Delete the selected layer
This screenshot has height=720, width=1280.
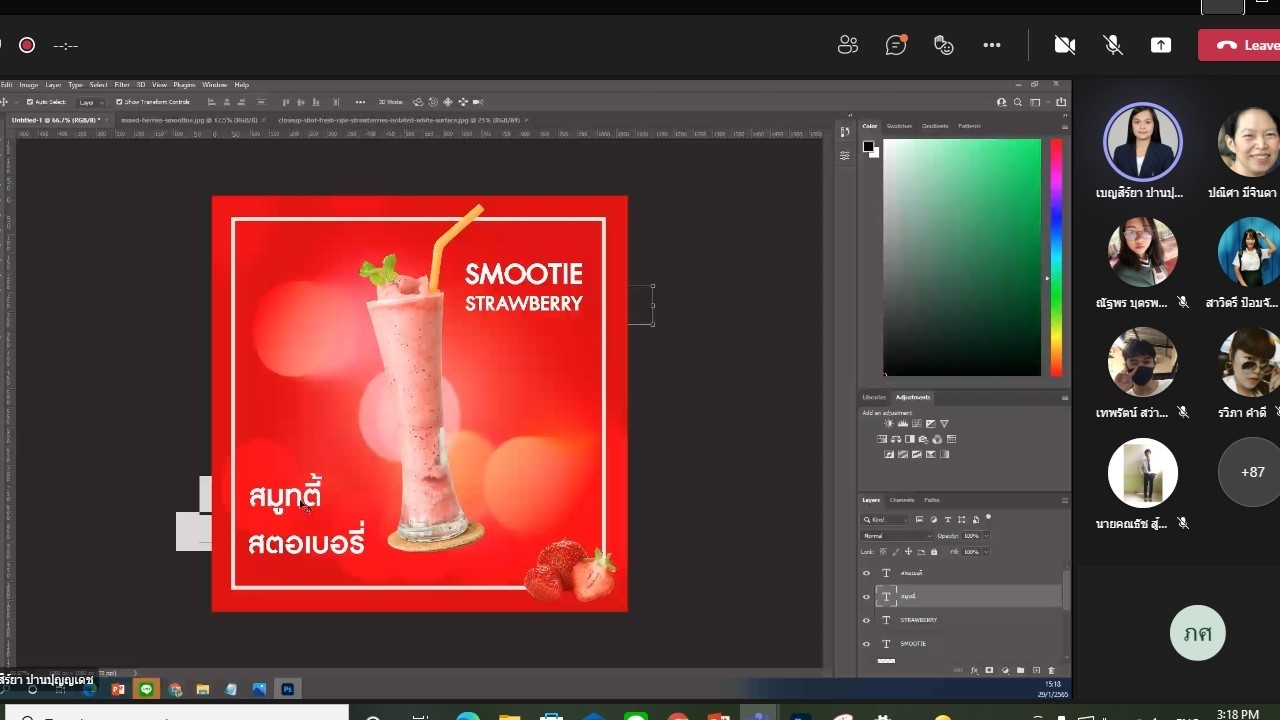[1051, 671]
